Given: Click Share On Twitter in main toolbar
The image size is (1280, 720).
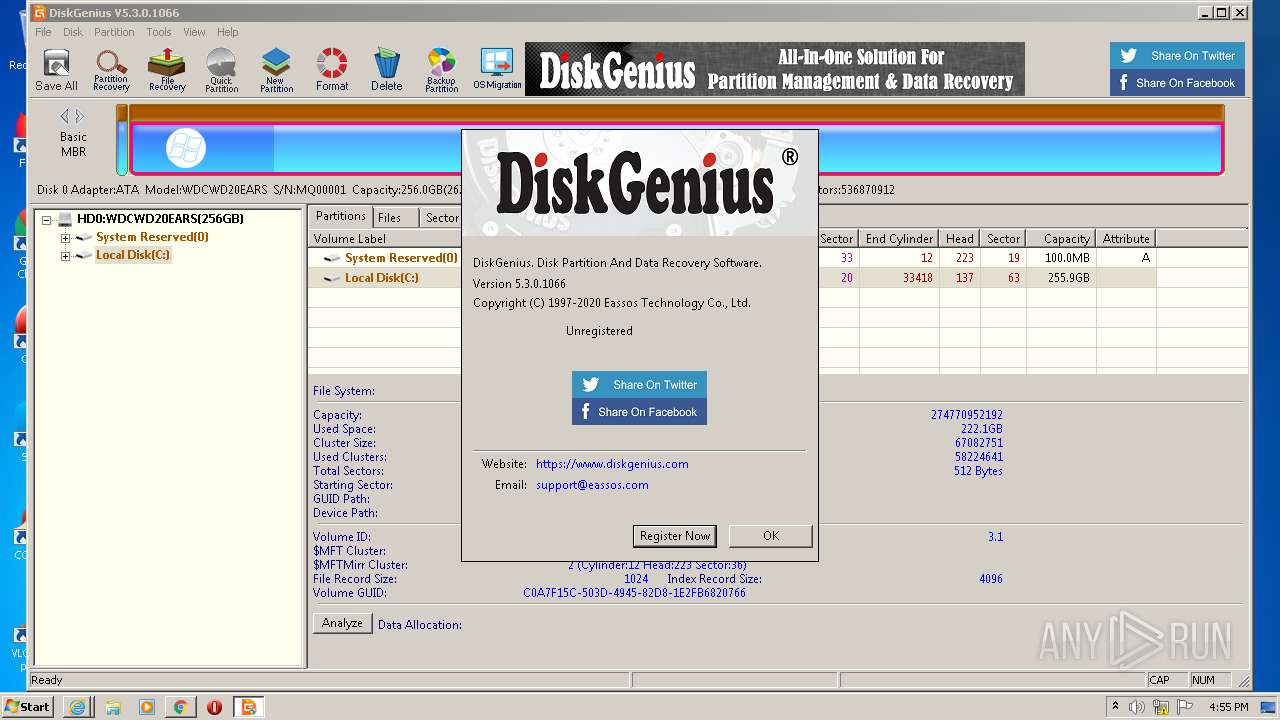Looking at the screenshot, I should point(1177,56).
